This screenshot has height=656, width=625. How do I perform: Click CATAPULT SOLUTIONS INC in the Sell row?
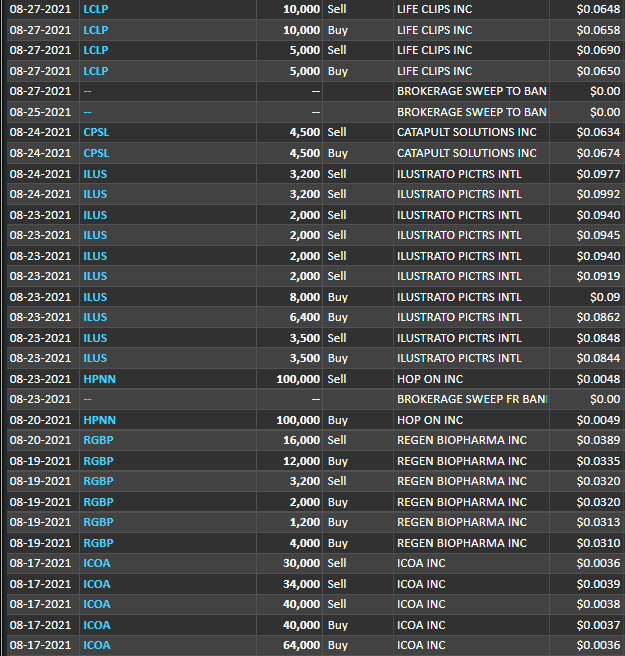click(467, 132)
